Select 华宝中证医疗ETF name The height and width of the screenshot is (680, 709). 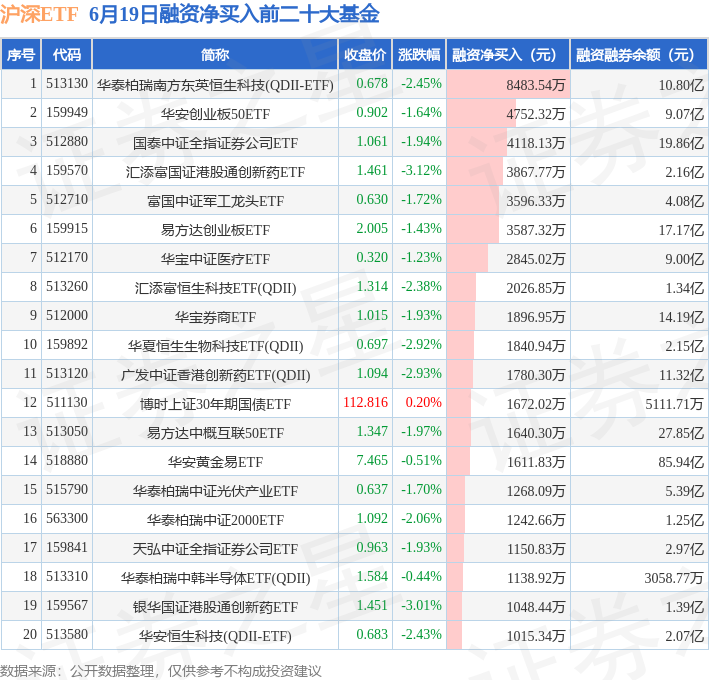pyautogui.click(x=215, y=259)
